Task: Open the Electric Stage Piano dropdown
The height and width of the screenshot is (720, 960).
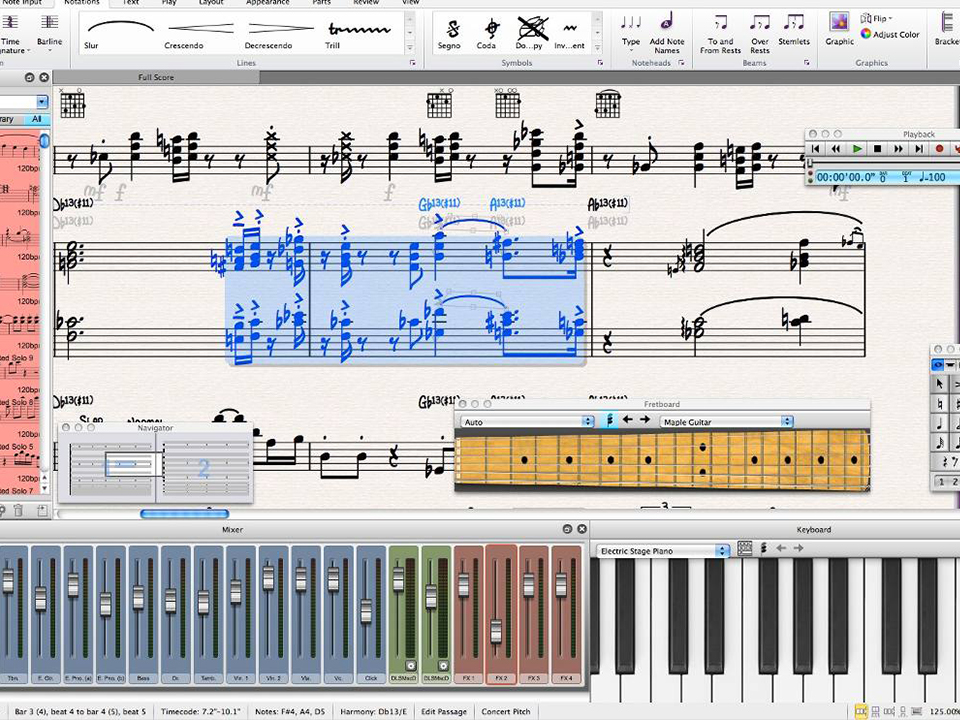Action: (x=662, y=551)
